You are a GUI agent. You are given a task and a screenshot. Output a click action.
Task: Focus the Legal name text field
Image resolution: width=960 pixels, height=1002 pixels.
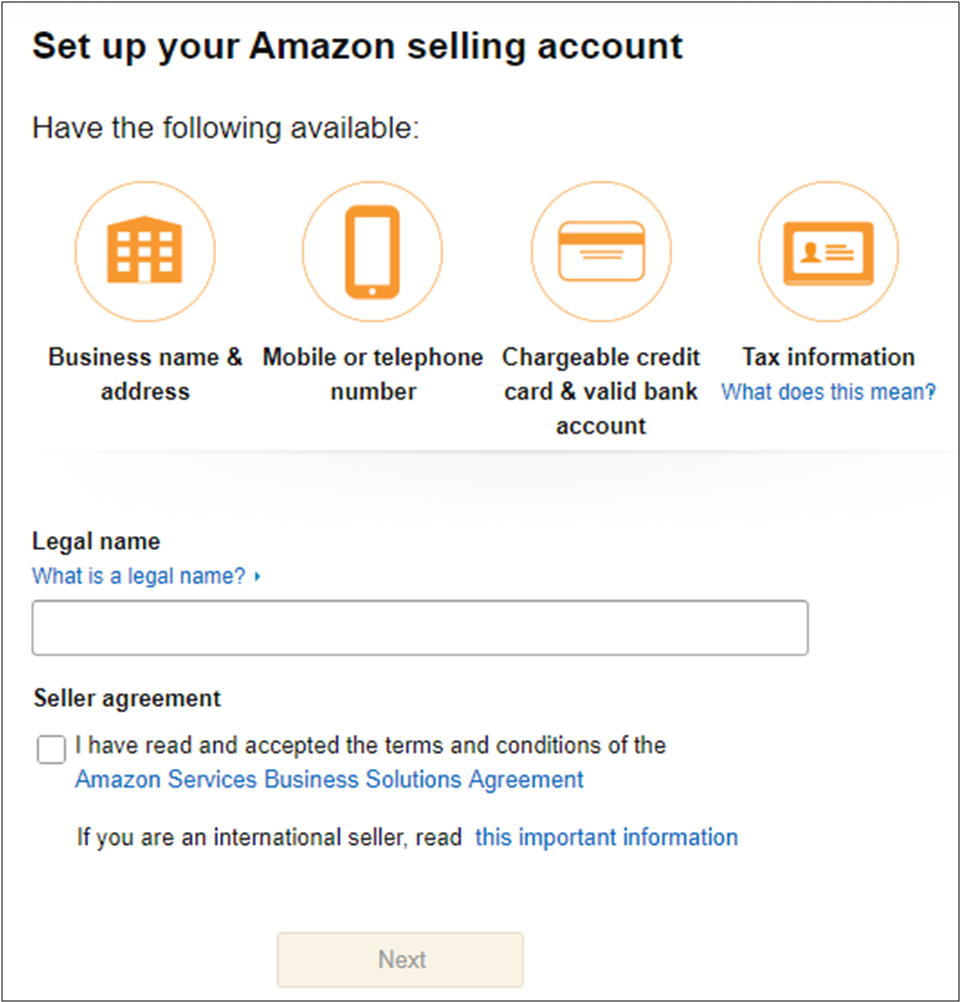[x=420, y=628]
